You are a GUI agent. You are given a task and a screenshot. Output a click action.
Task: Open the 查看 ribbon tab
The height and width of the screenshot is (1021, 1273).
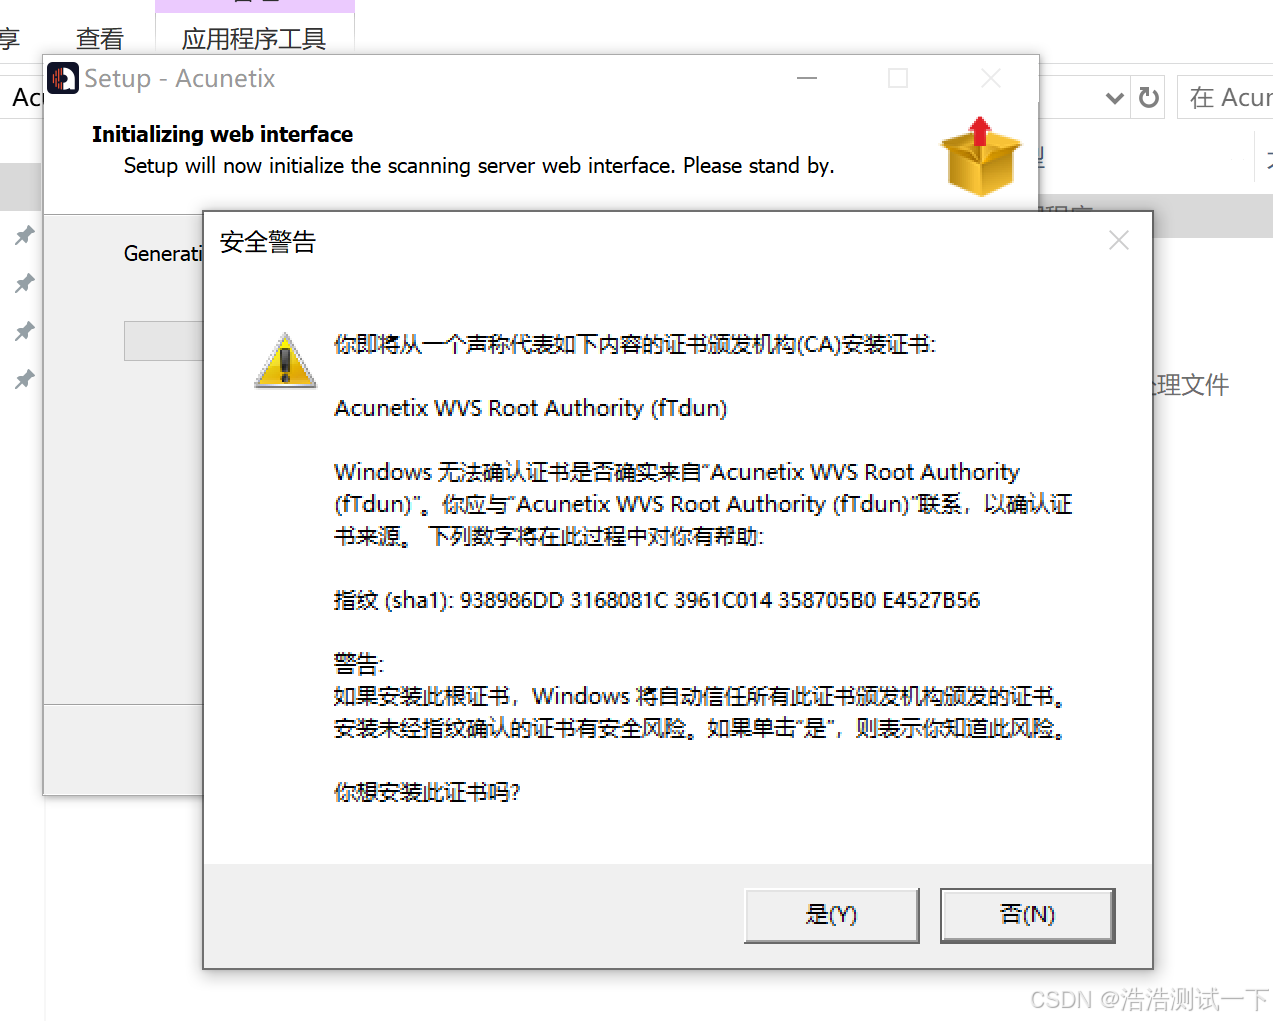coord(100,39)
